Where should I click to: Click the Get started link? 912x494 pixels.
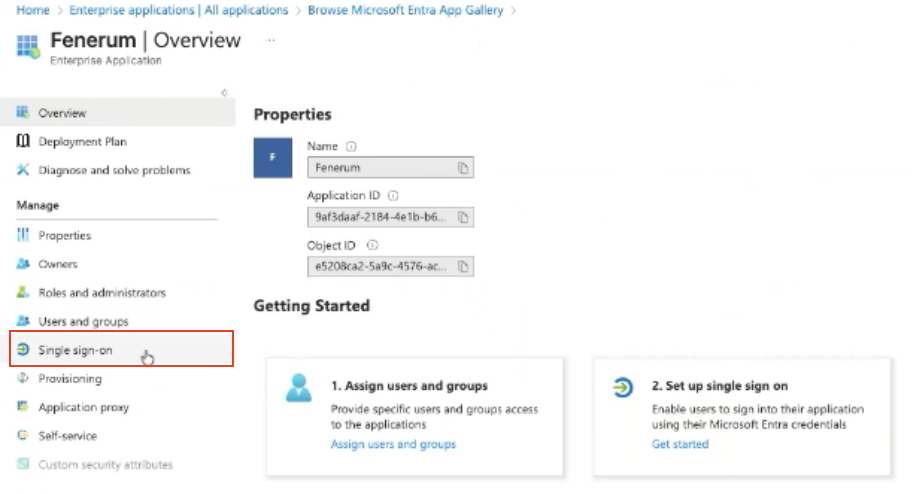[680, 444]
